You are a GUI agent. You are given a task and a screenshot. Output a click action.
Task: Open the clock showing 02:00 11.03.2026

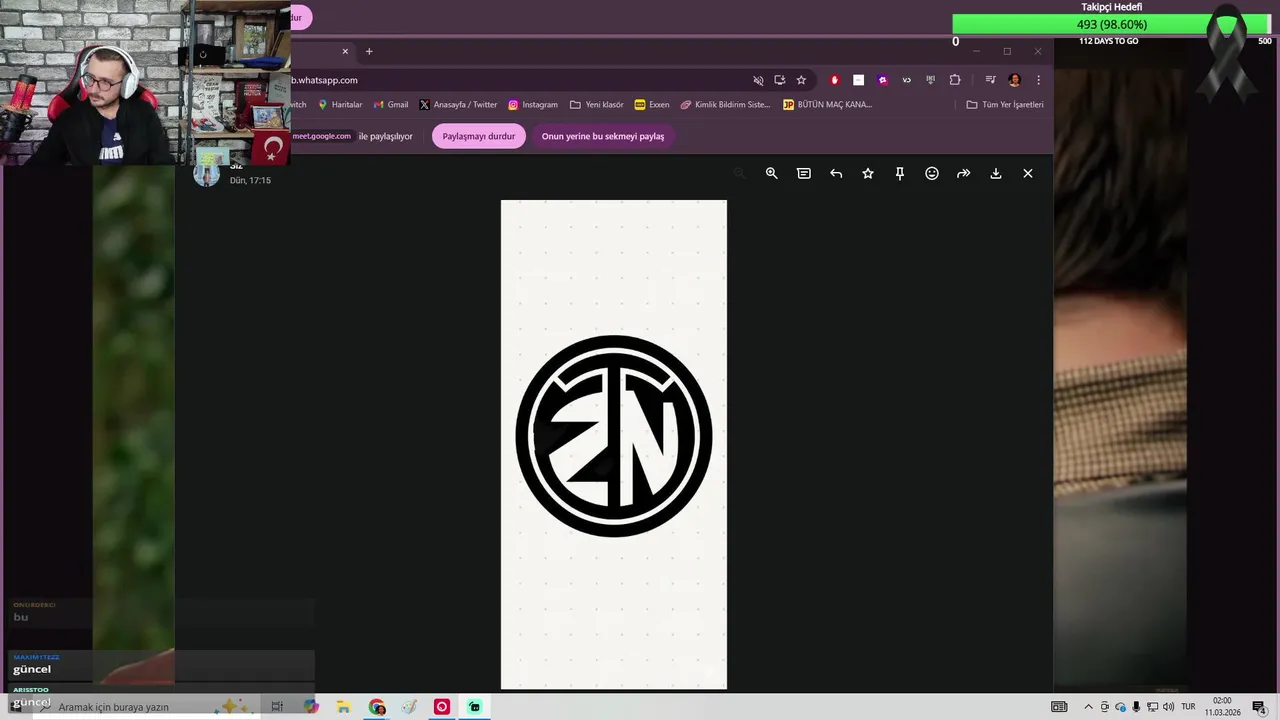(x=1222, y=707)
